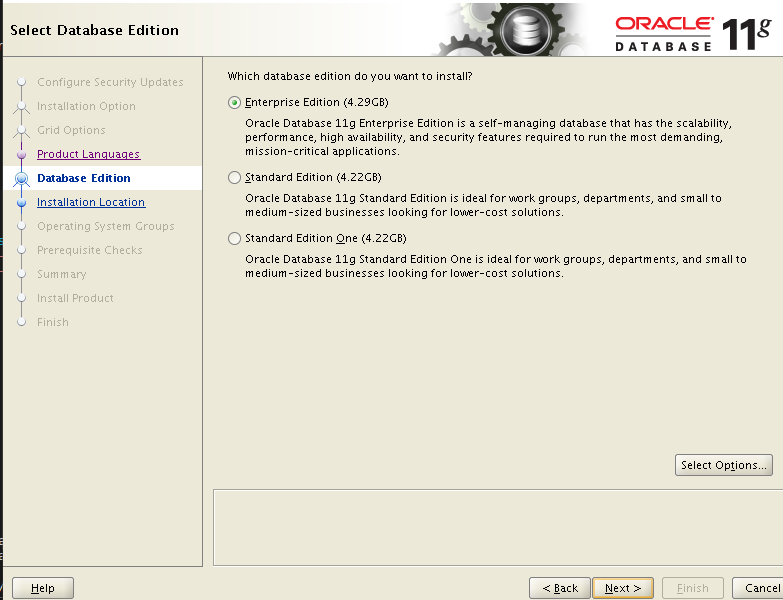Viewport: 783px width, 600px height.
Task: Click the Oracle Database 11g logo
Action: (x=694, y=33)
